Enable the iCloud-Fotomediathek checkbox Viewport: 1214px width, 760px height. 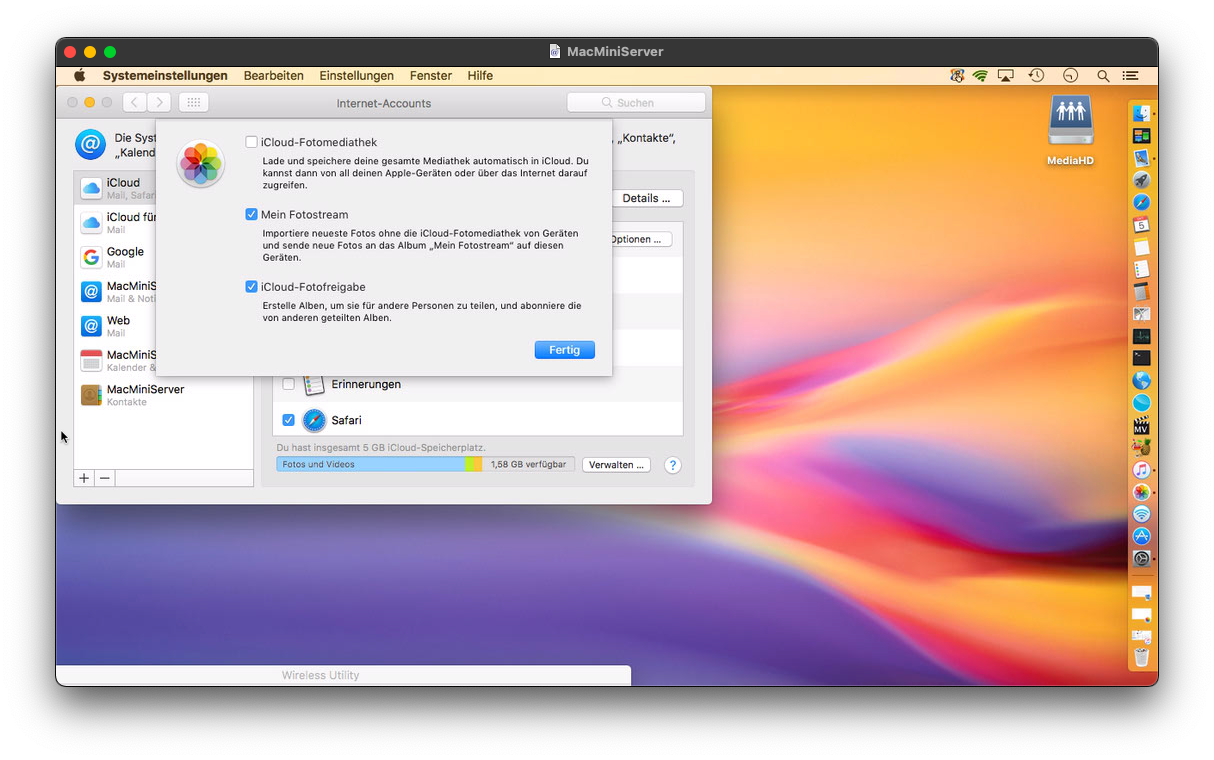coord(252,142)
